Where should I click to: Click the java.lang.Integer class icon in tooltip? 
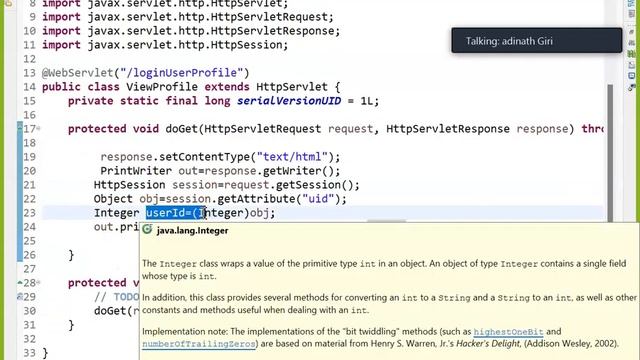tap(147, 230)
